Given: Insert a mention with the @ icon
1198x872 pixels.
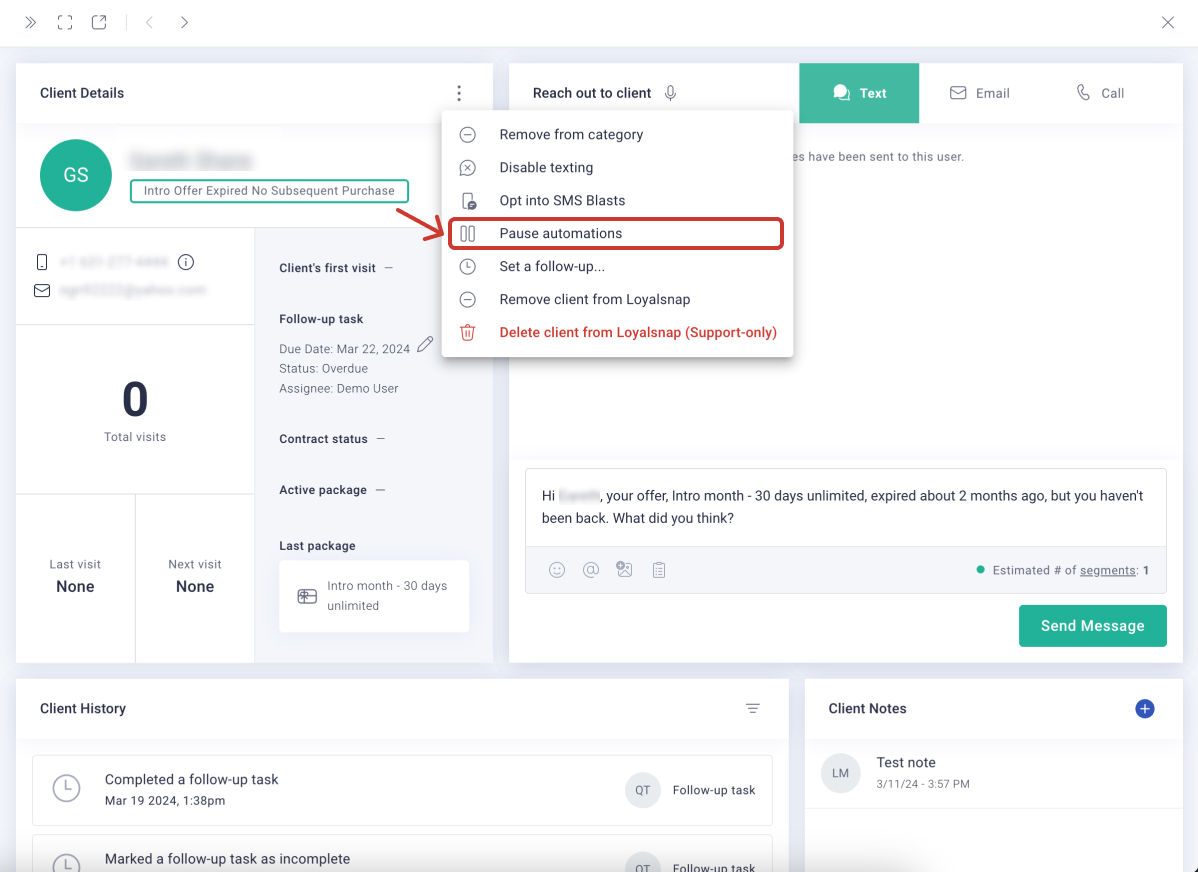Looking at the screenshot, I should pos(591,570).
